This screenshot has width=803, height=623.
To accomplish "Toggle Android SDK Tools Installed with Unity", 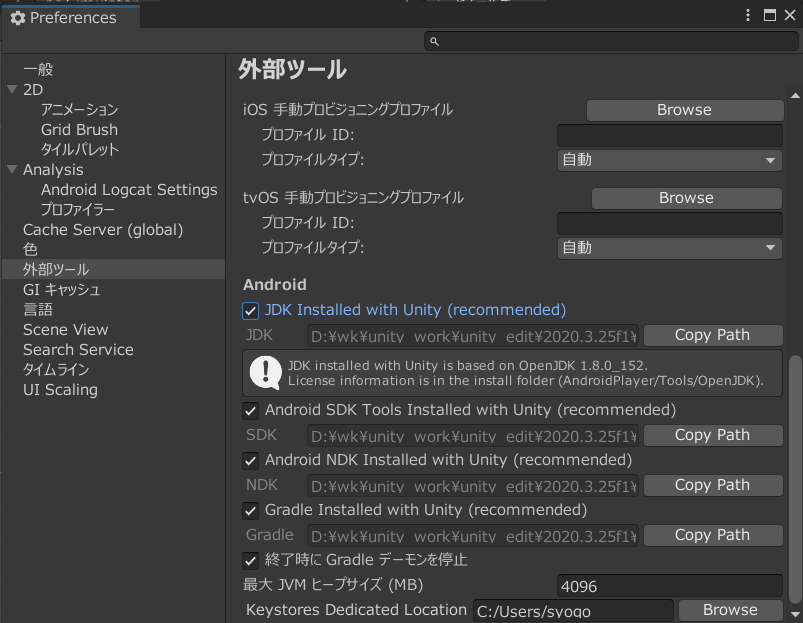I will (250, 411).
